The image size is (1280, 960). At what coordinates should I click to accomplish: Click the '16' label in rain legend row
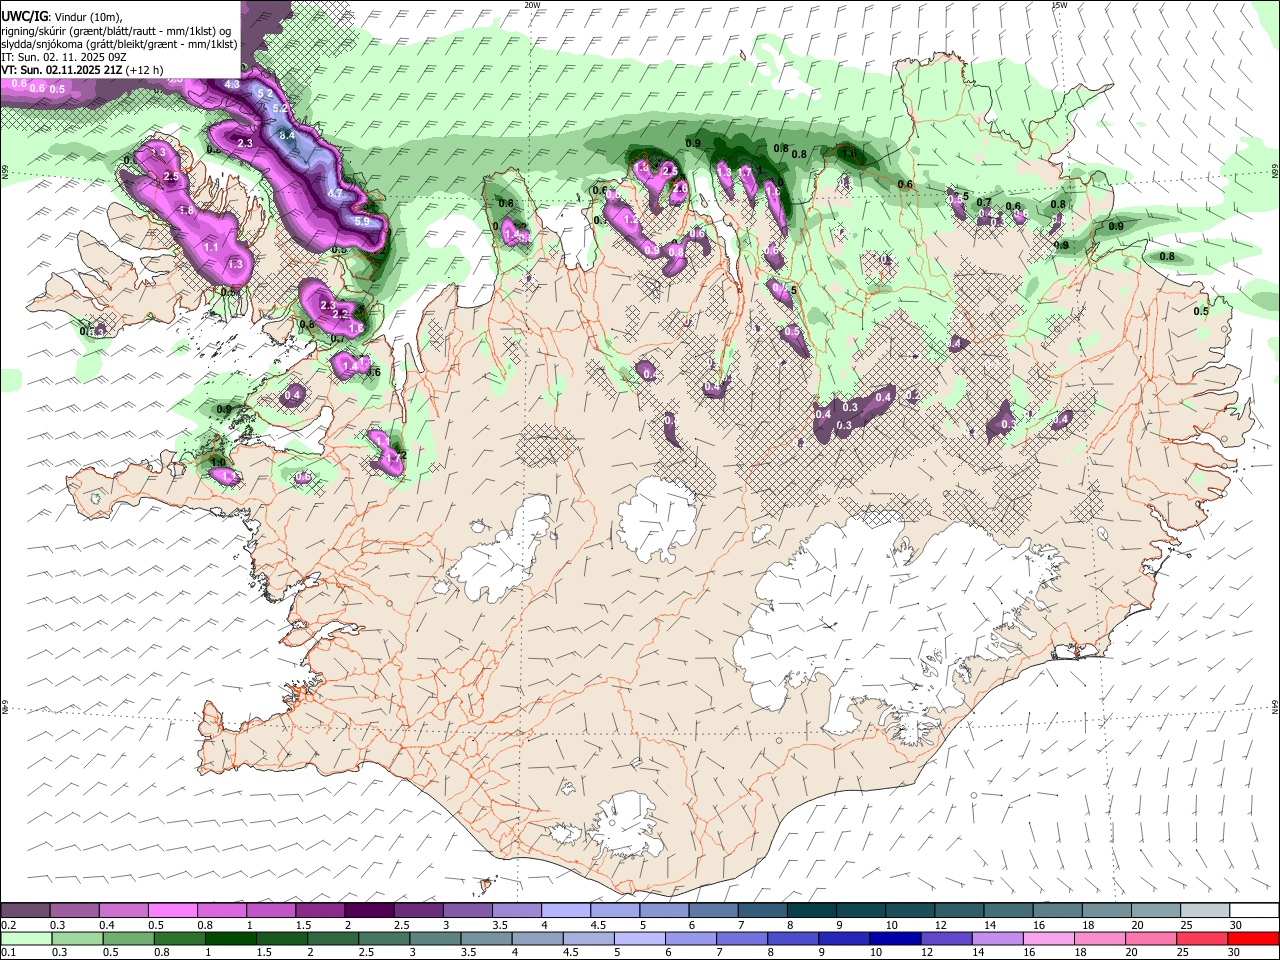pos(1029,953)
